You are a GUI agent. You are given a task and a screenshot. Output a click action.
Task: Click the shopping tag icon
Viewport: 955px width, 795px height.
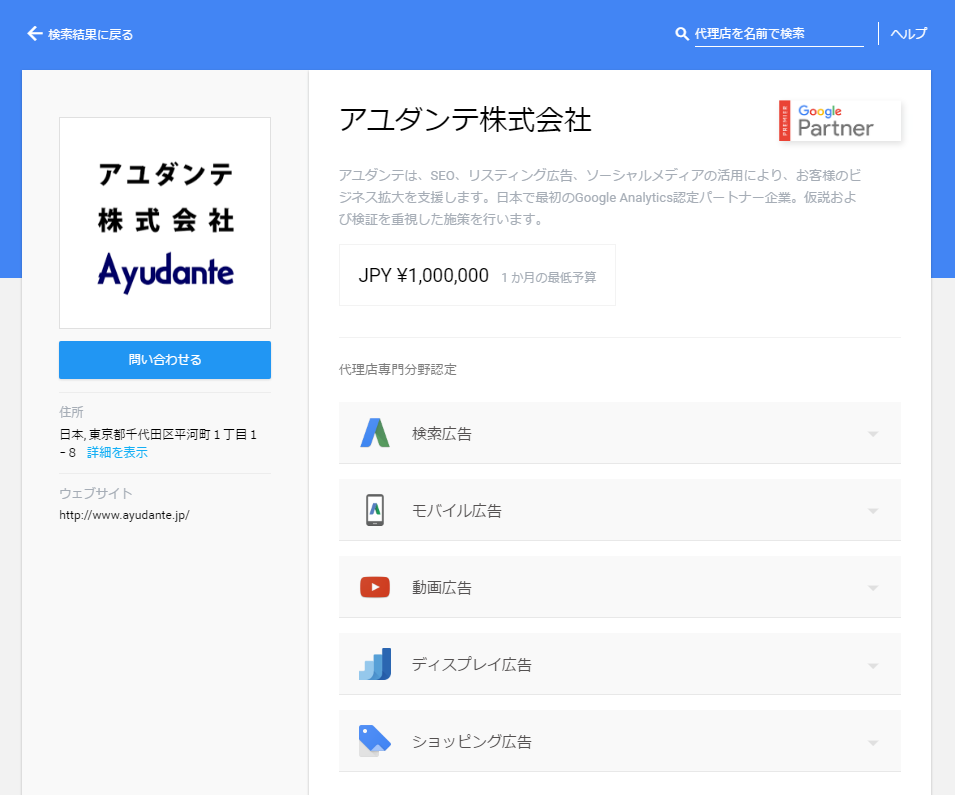pos(375,741)
